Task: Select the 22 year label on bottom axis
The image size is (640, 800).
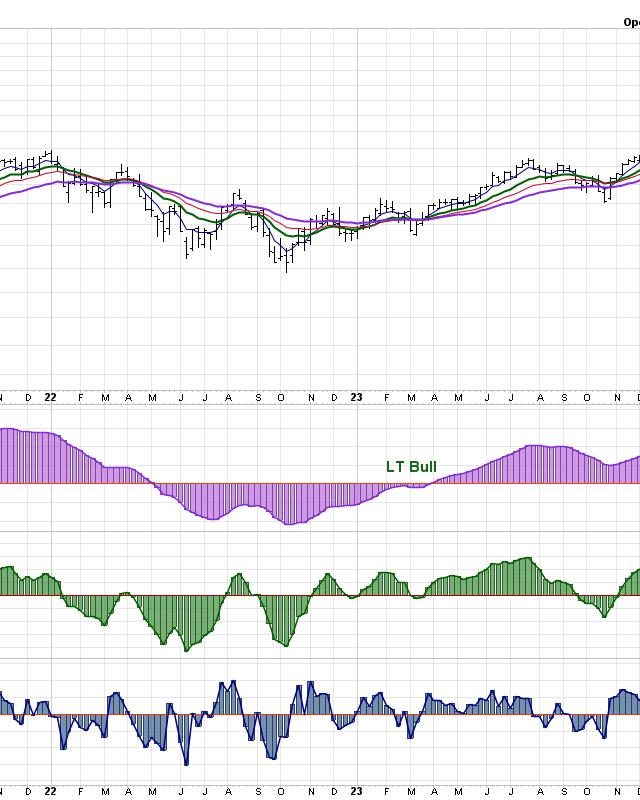Action: [x=51, y=791]
